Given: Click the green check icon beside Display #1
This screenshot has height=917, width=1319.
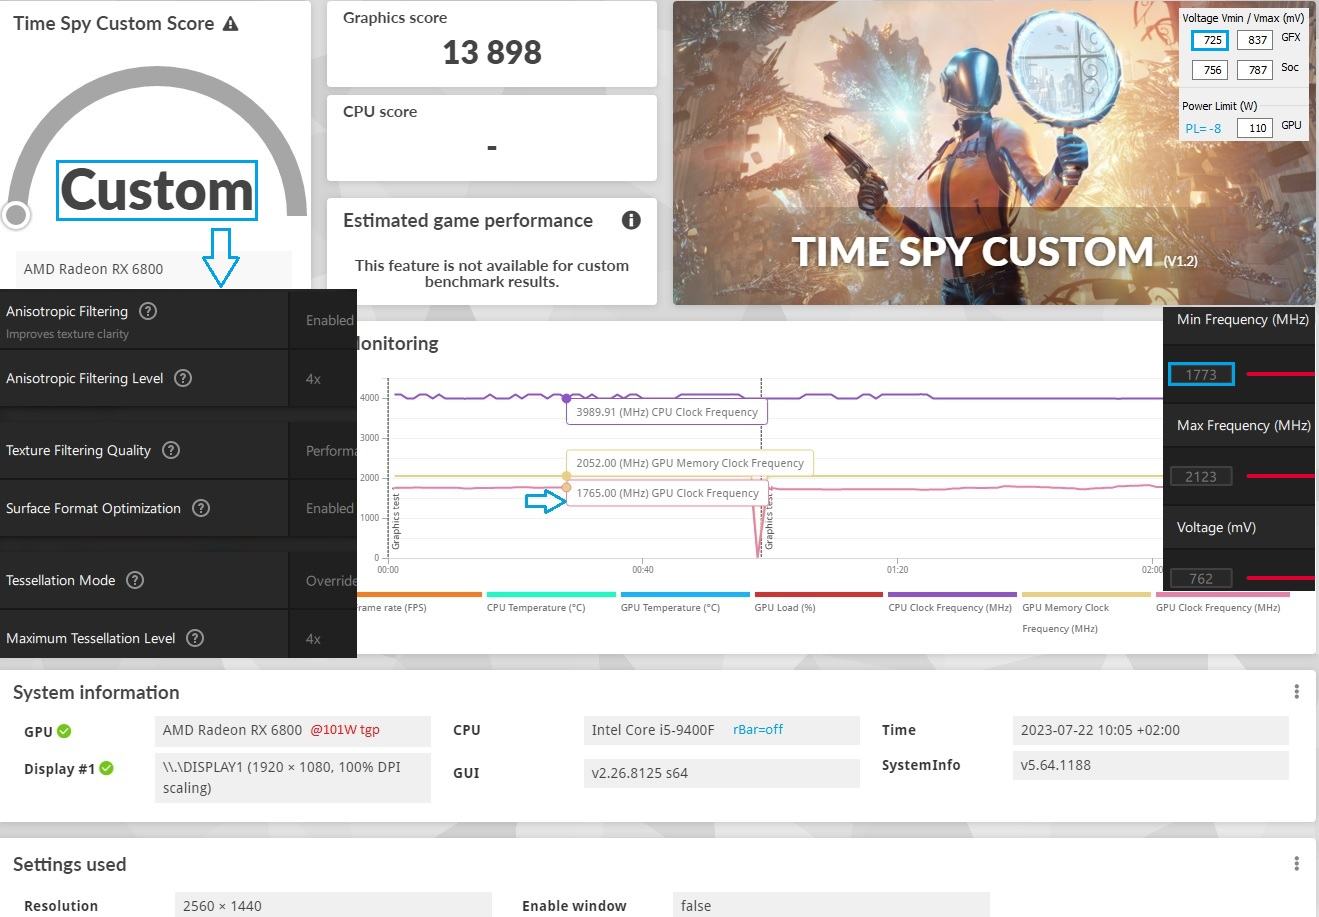Looking at the screenshot, I should [106, 769].
